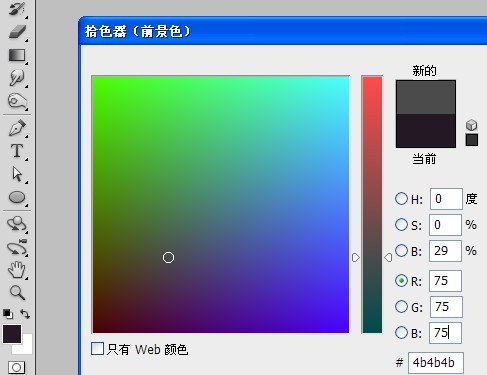
Task: Select the Path Selection arrow tool
Action: pyautogui.click(x=17, y=174)
